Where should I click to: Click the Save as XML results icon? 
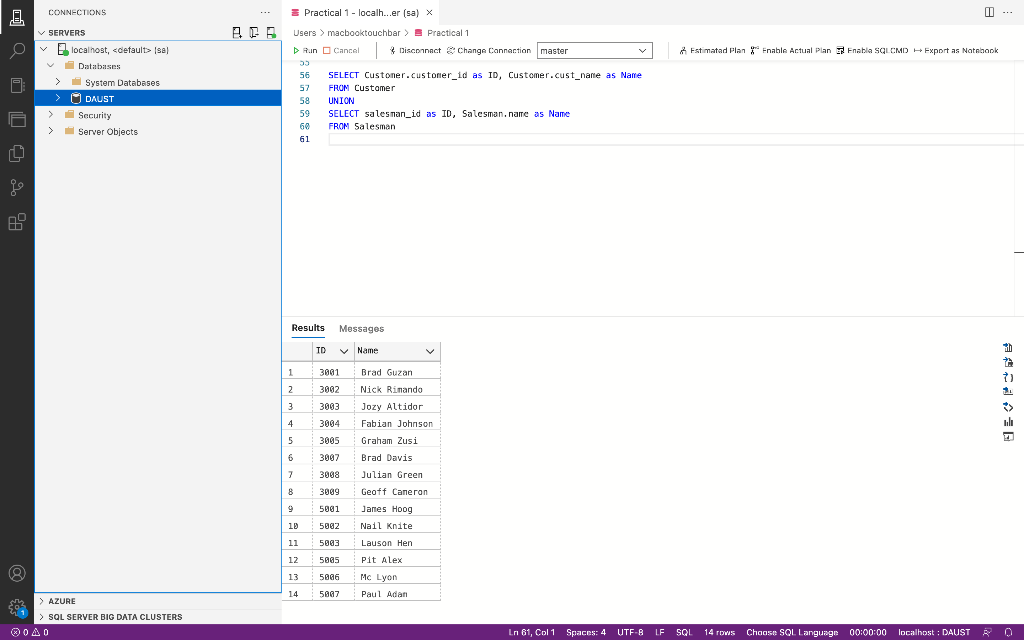point(1008,407)
